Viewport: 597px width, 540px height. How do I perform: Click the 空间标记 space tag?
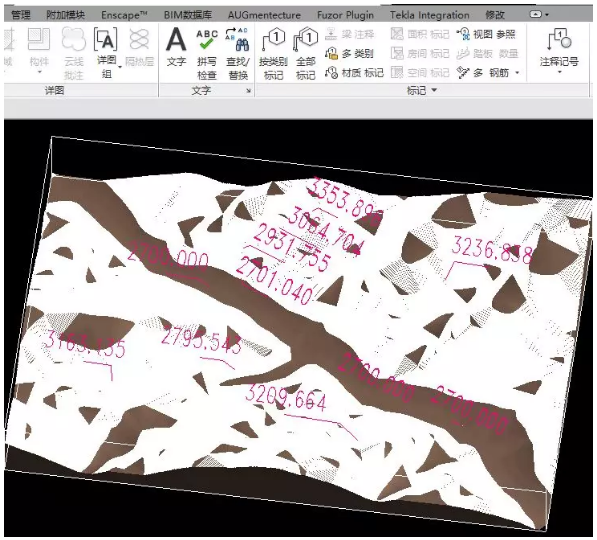point(420,72)
